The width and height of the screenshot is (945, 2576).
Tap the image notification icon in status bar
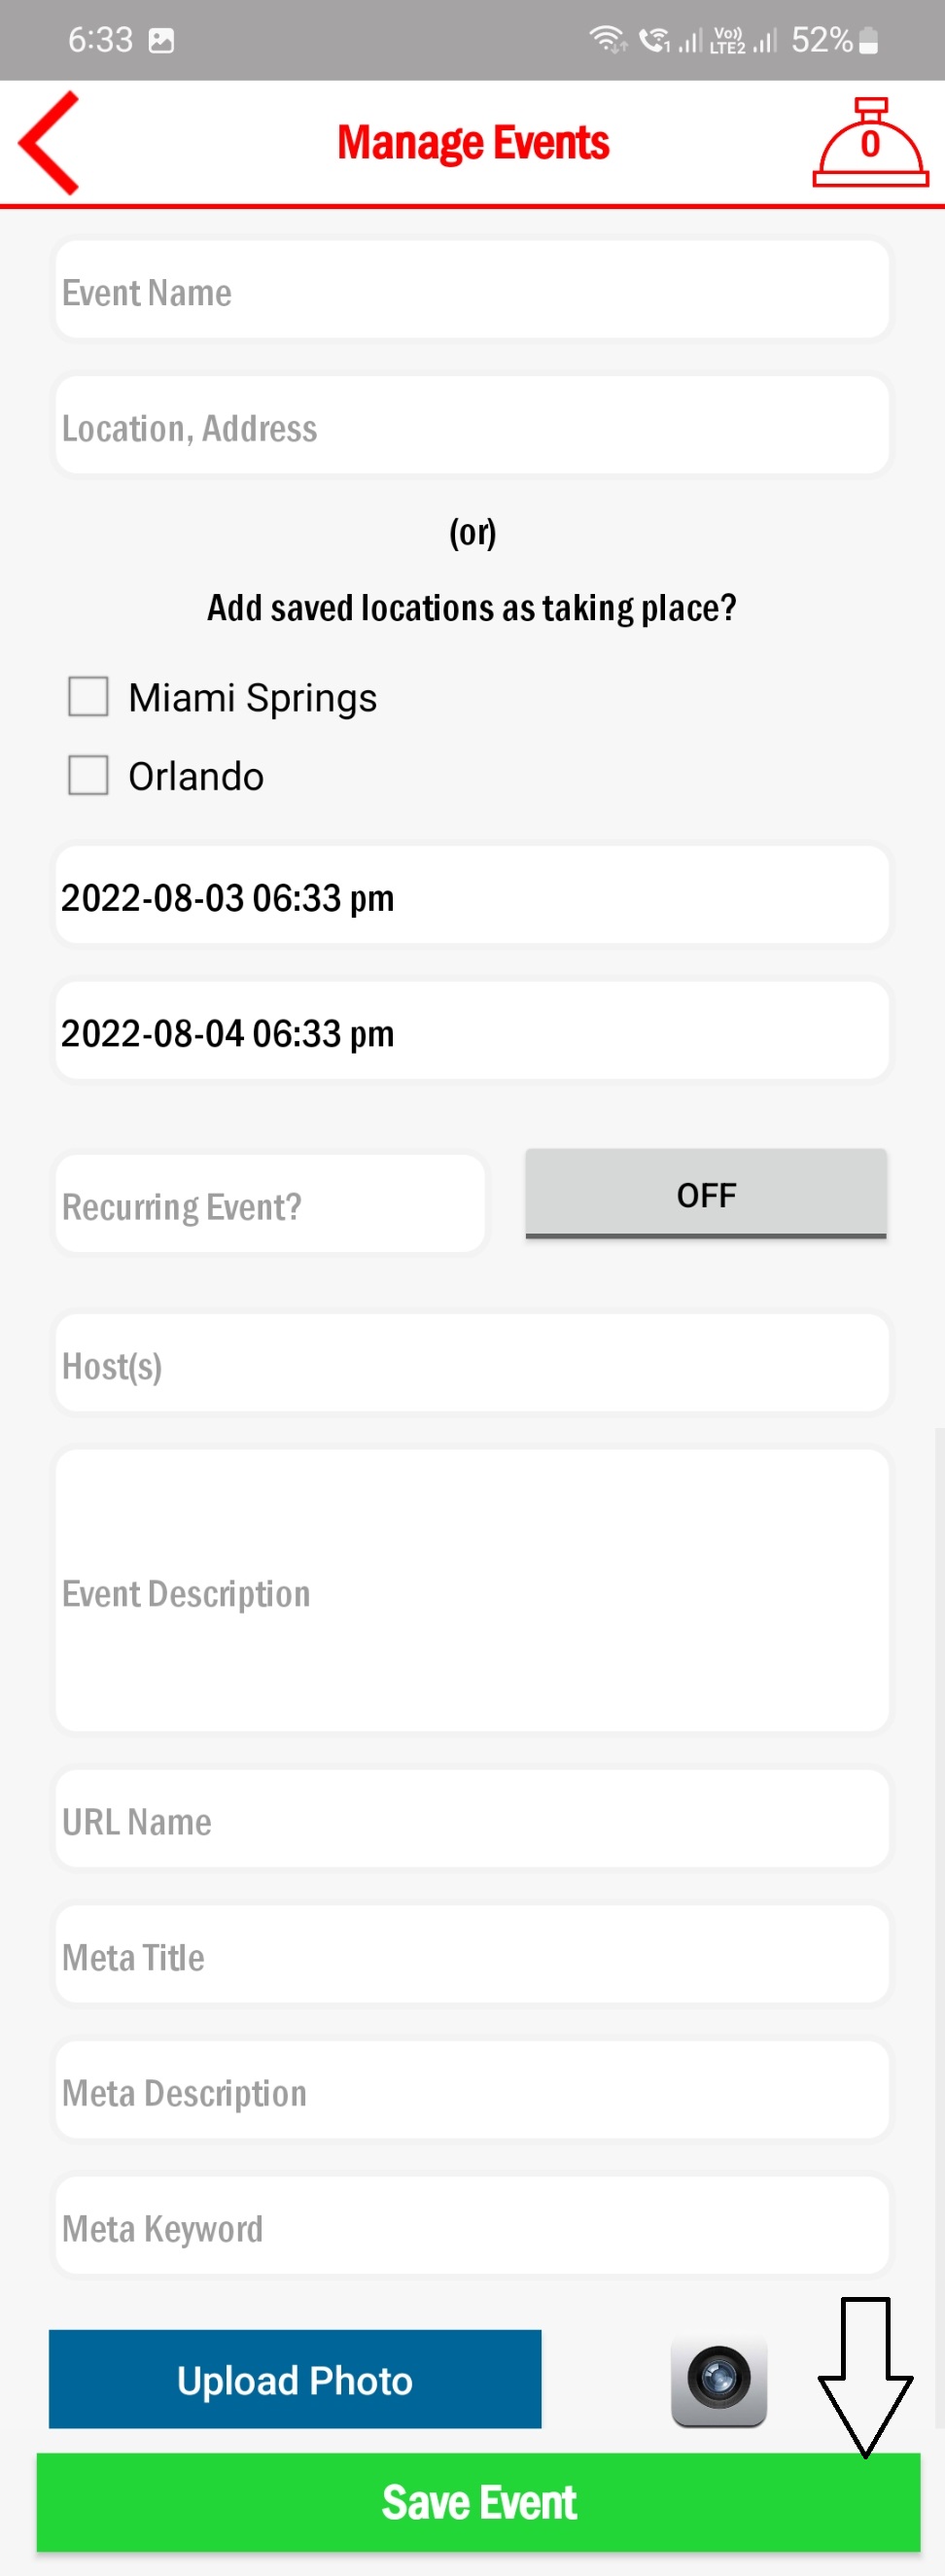161,41
